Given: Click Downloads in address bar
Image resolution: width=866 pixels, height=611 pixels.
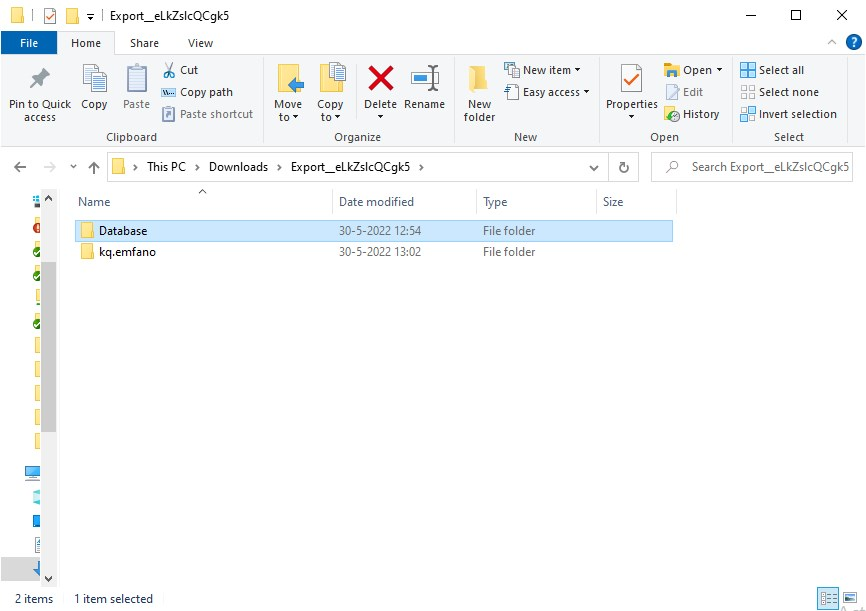Looking at the screenshot, I should [x=238, y=167].
